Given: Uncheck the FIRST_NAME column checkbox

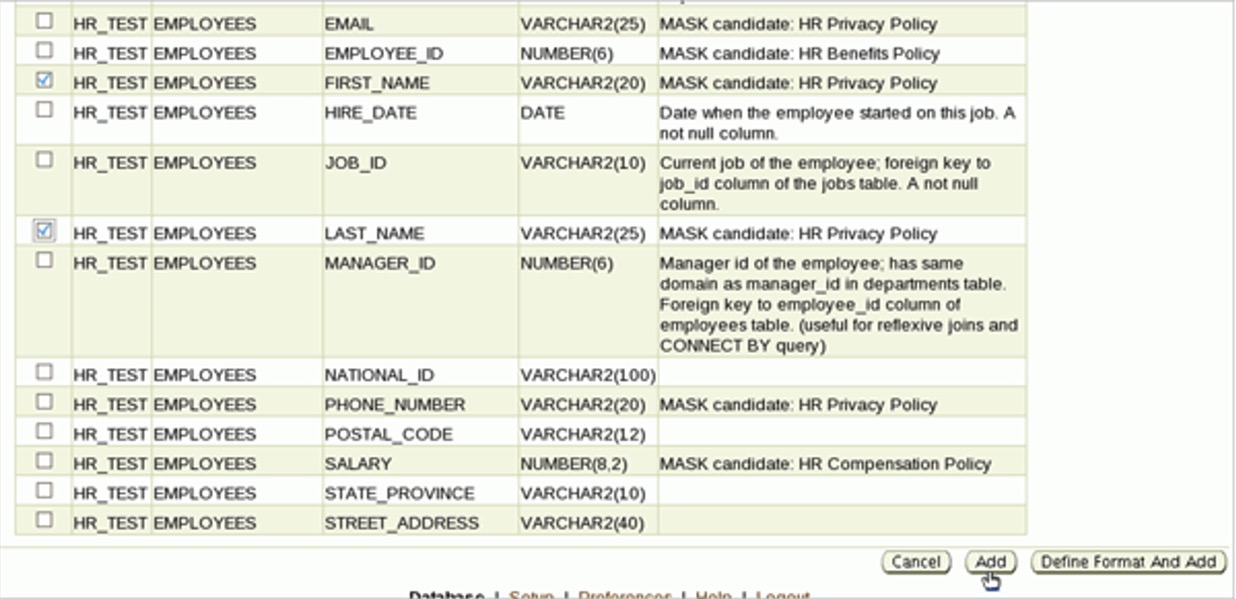Looking at the screenshot, I should (44, 80).
